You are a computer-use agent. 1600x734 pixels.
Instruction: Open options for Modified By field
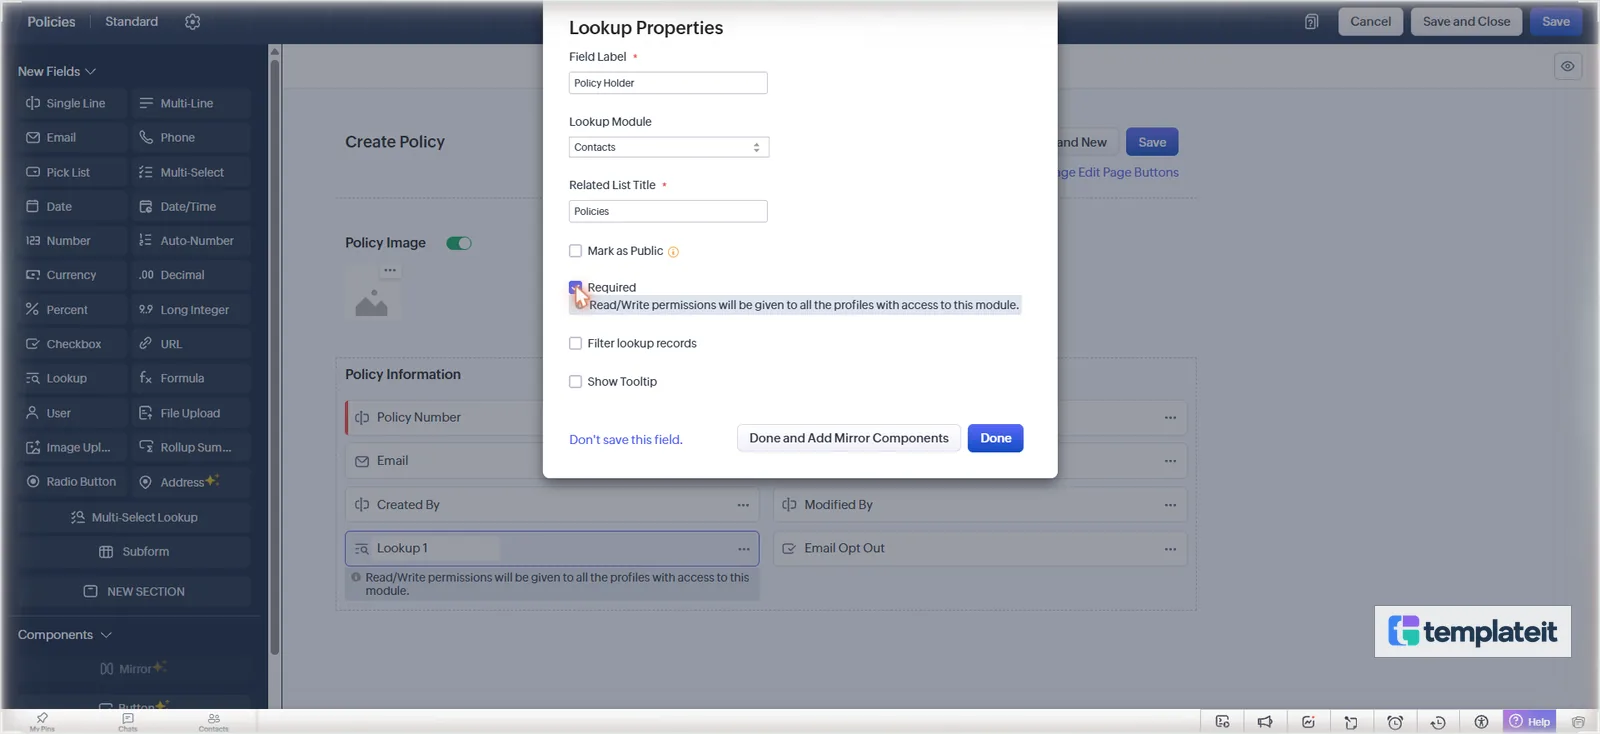pyautogui.click(x=1170, y=505)
